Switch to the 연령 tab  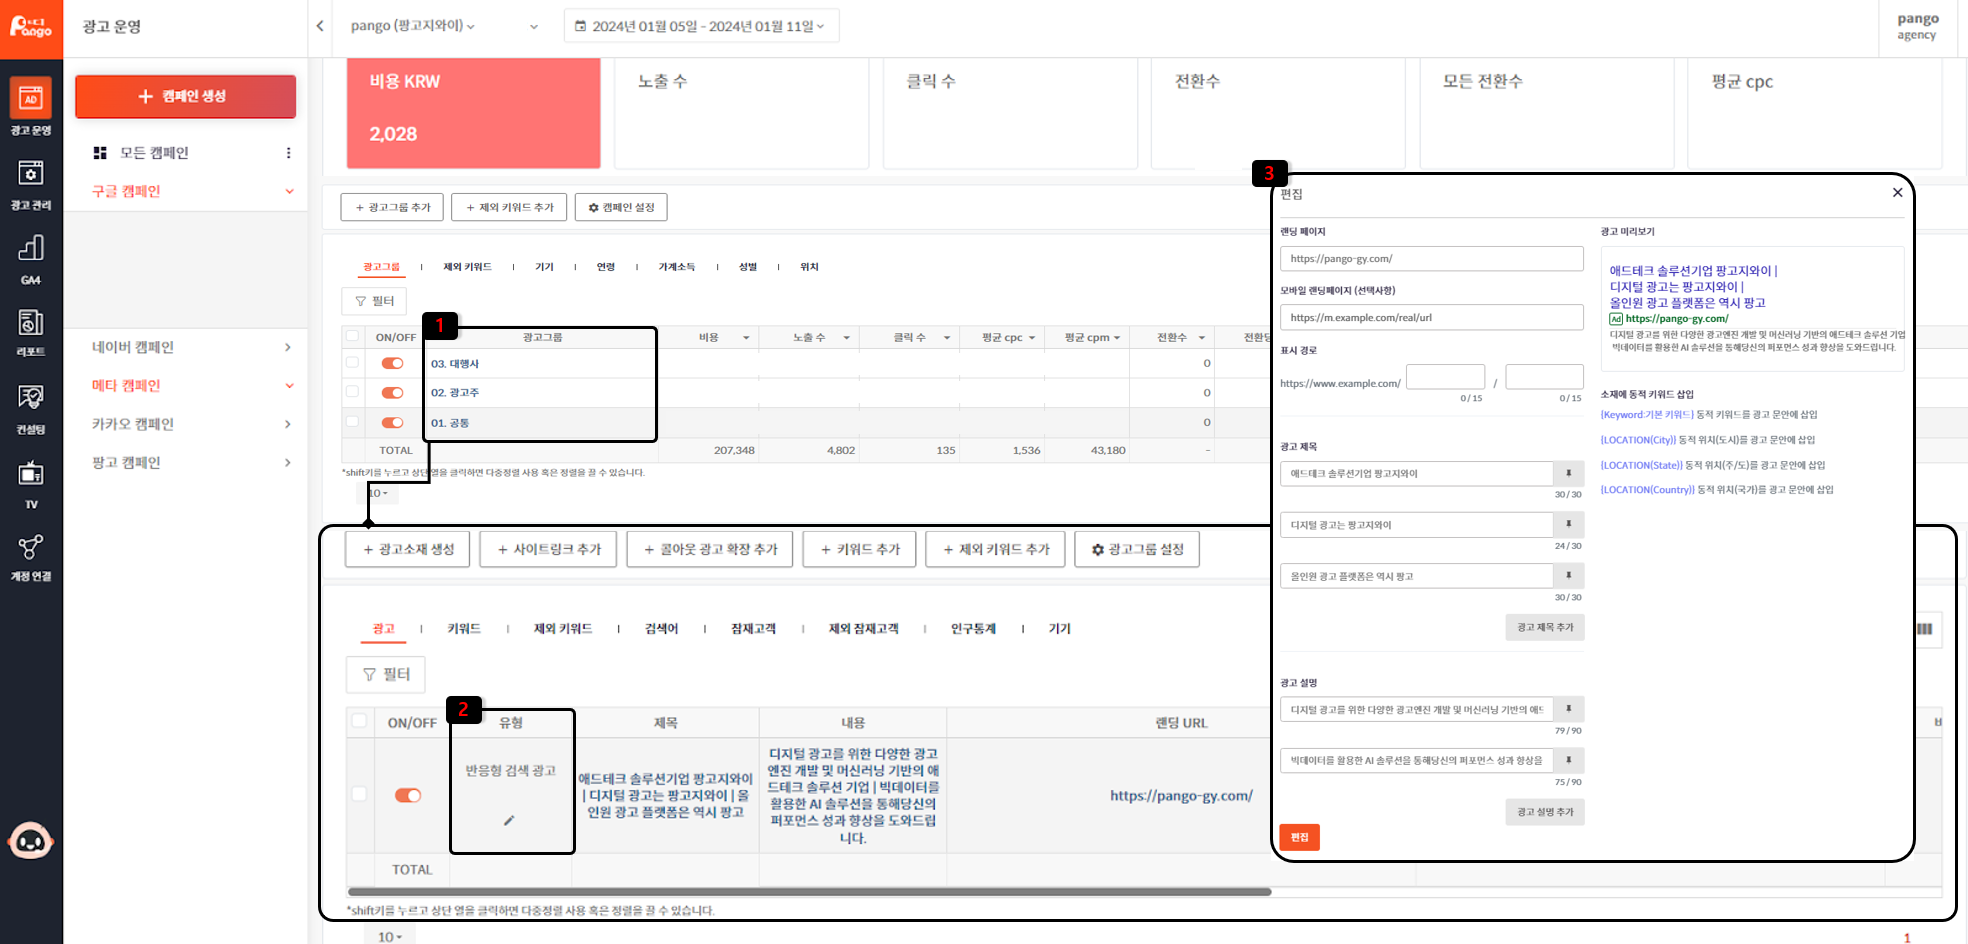tap(606, 267)
